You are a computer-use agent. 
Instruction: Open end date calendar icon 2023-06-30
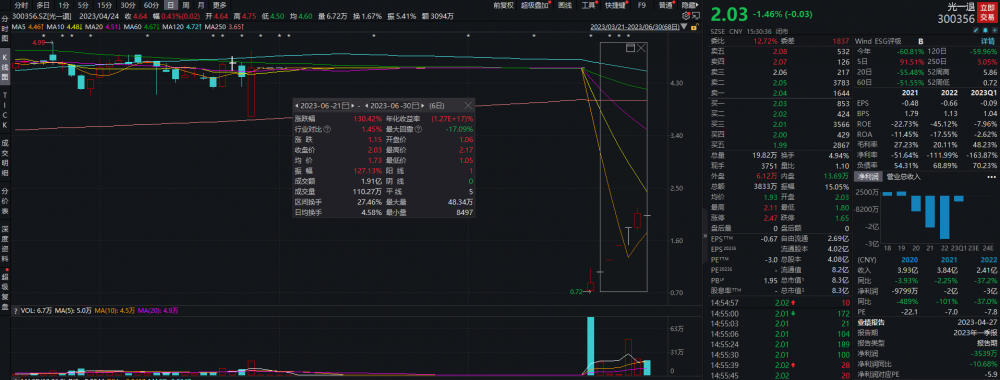(415, 106)
